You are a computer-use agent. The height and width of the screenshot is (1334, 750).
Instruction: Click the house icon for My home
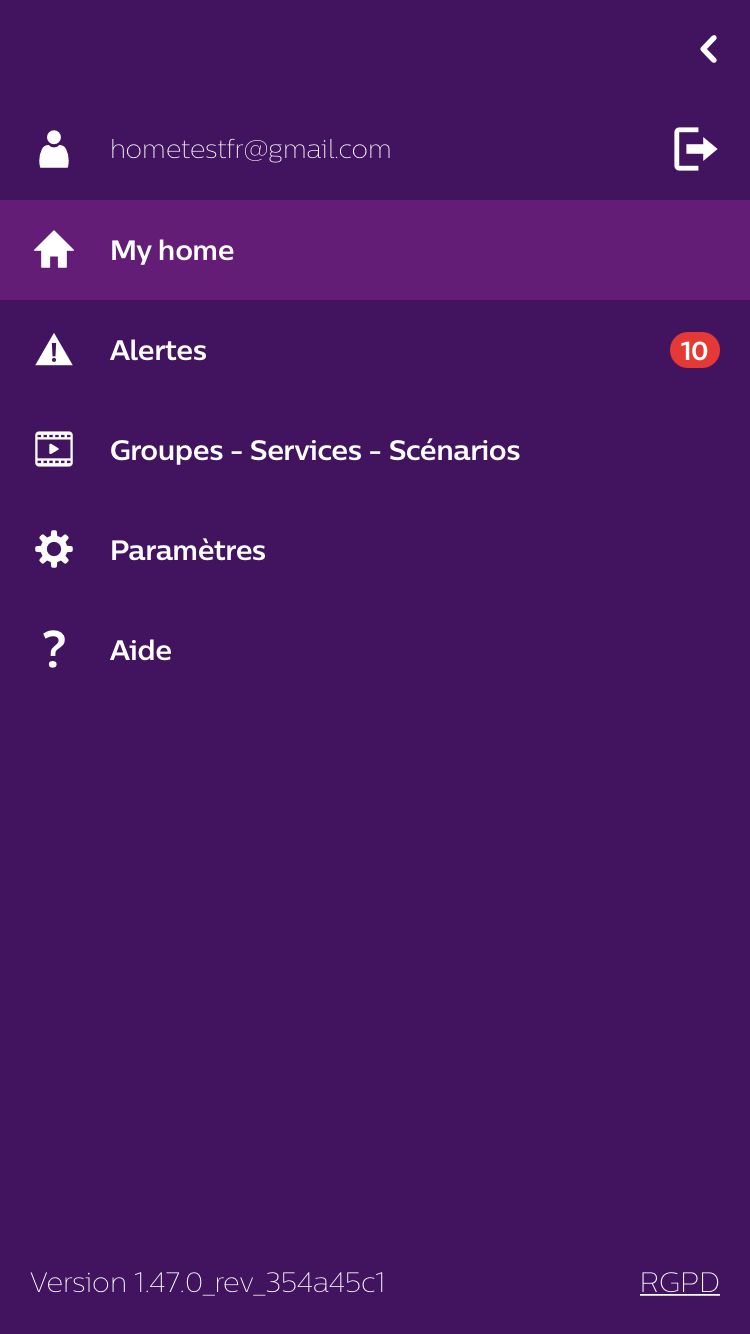click(54, 250)
